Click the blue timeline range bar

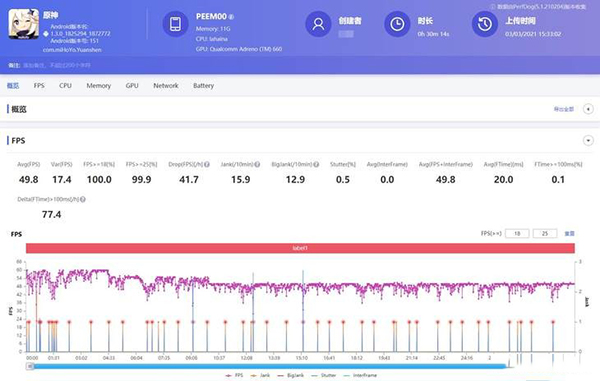[270, 366]
